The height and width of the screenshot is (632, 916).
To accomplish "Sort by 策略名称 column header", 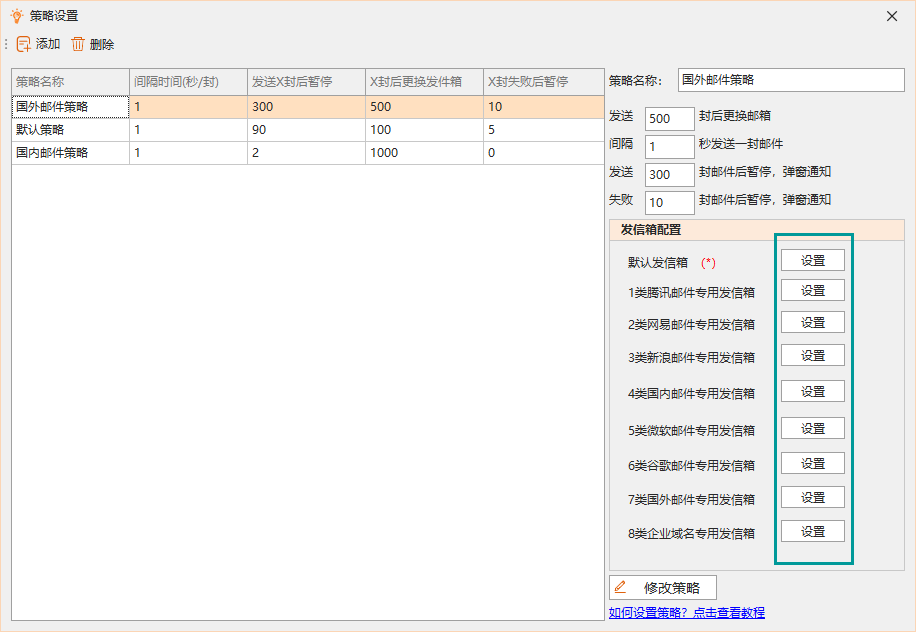I will [x=70, y=82].
